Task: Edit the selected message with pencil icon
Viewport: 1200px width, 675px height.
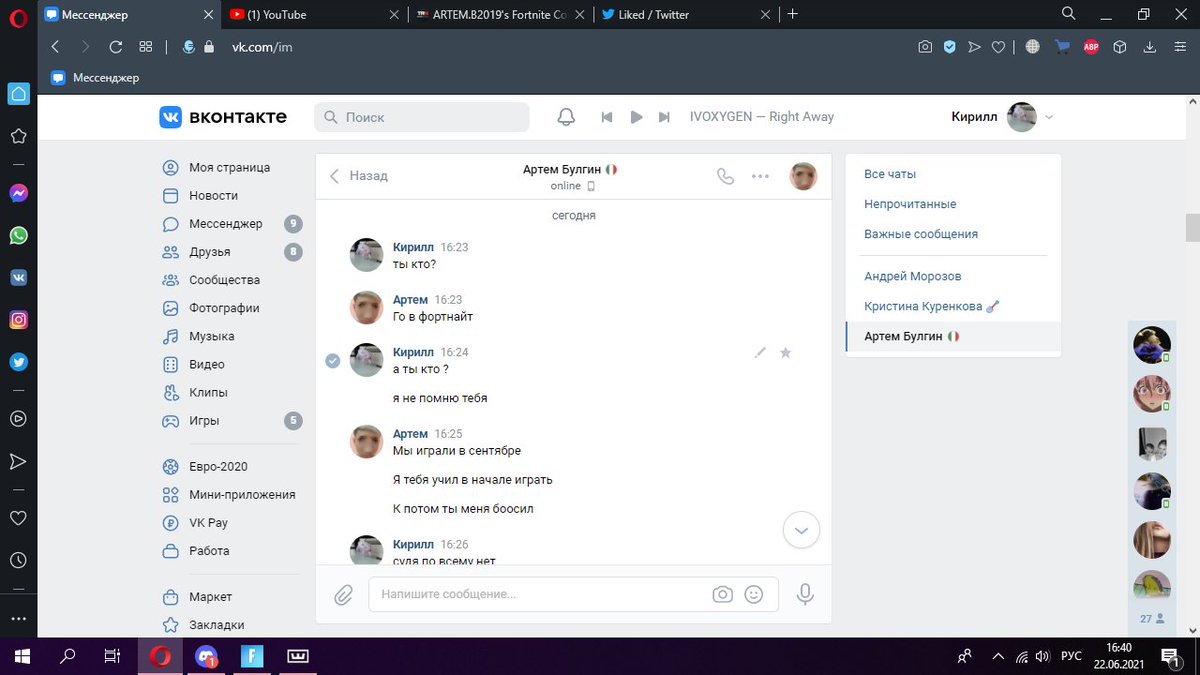Action: pos(760,352)
